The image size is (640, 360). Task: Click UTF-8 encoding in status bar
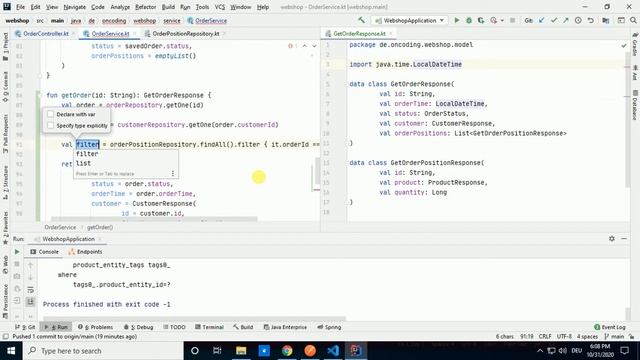click(x=564, y=337)
